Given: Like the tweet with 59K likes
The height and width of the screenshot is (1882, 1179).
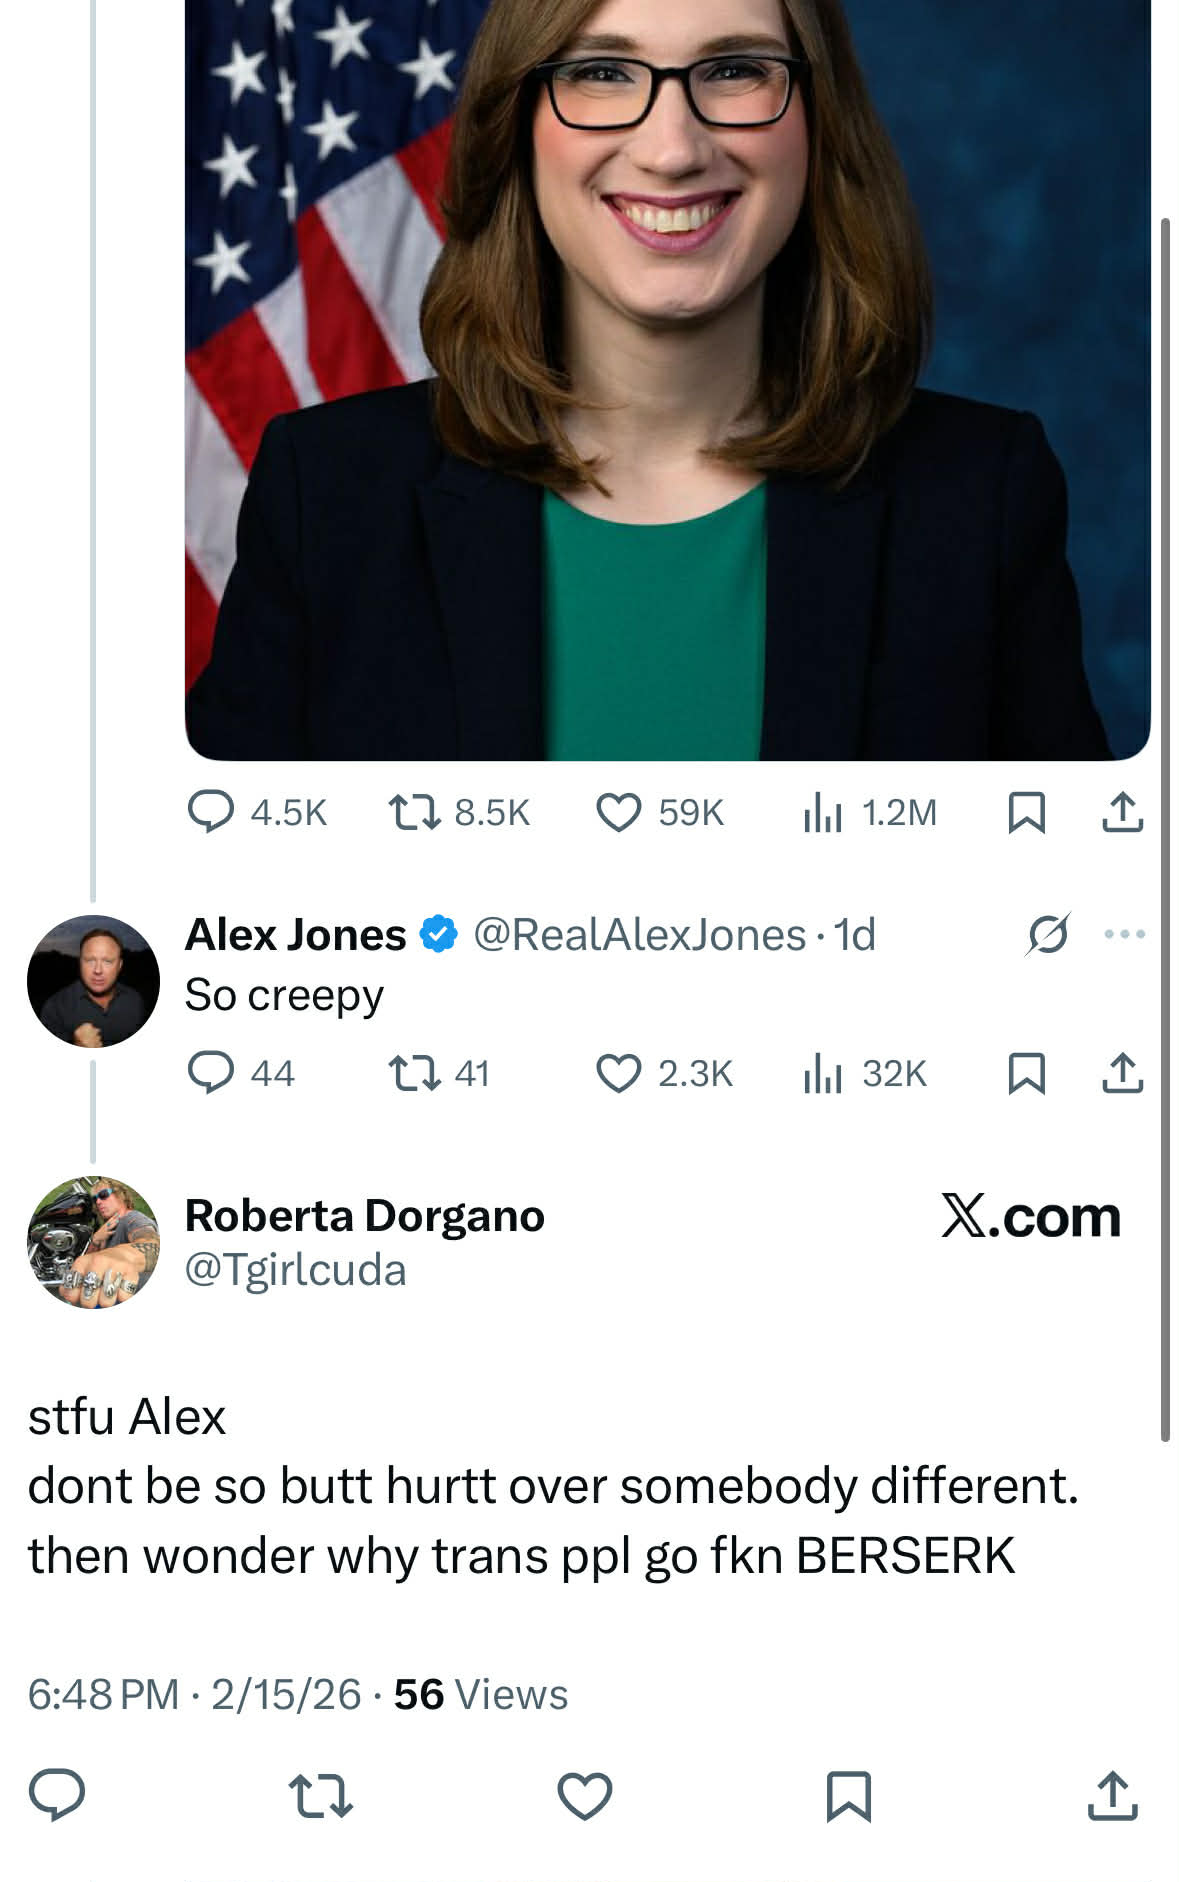Looking at the screenshot, I should (x=618, y=812).
